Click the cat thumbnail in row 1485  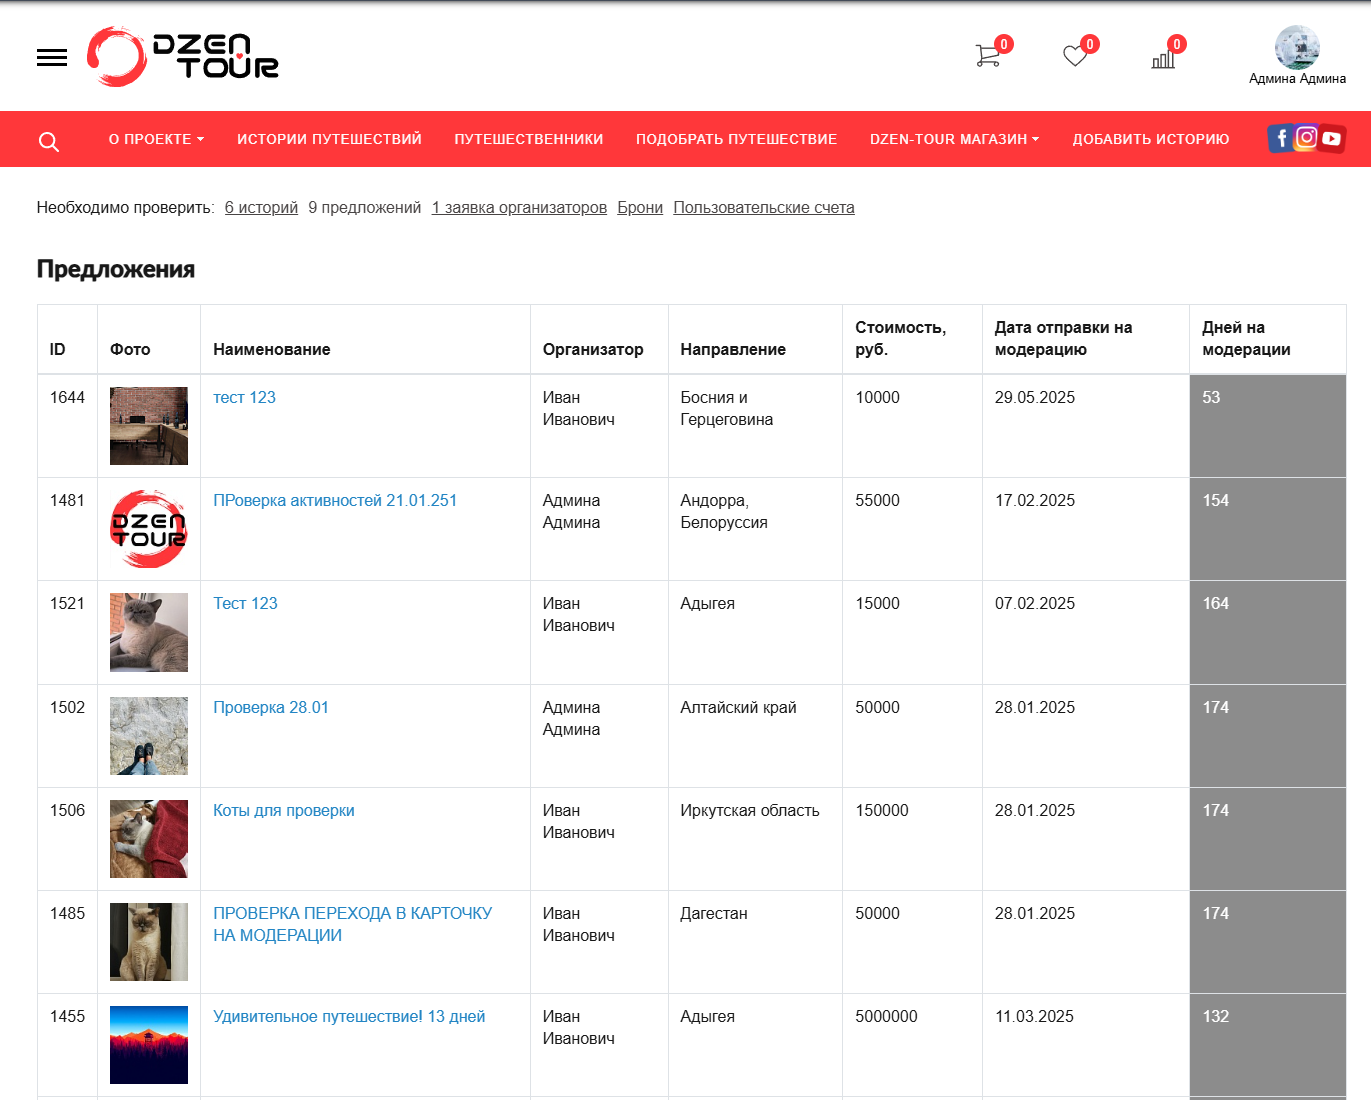tap(149, 942)
